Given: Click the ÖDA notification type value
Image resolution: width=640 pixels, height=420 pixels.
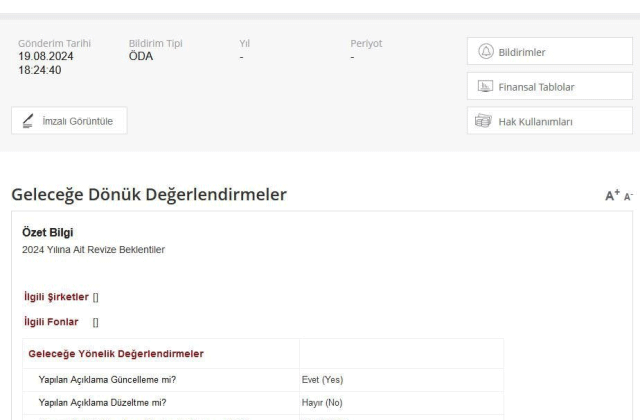Looking at the screenshot, I should (x=141, y=57).
